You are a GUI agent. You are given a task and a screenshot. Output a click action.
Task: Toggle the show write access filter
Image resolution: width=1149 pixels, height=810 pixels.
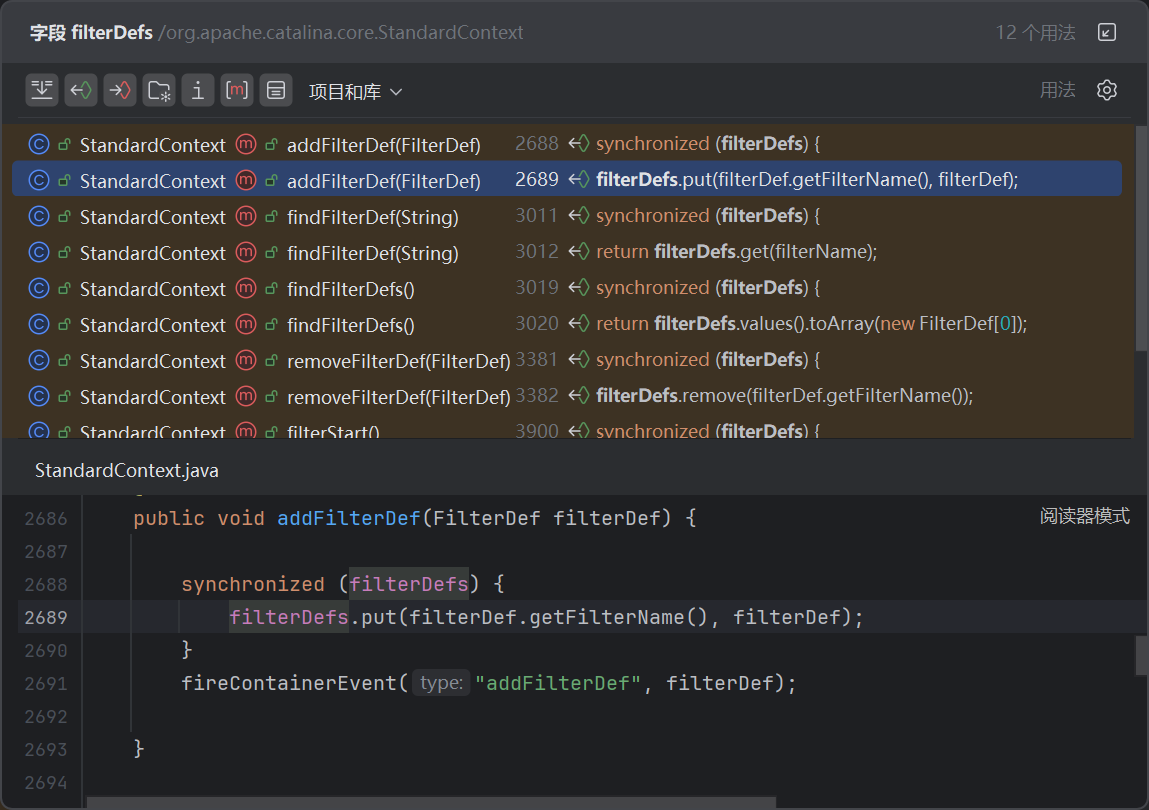click(x=120, y=90)
